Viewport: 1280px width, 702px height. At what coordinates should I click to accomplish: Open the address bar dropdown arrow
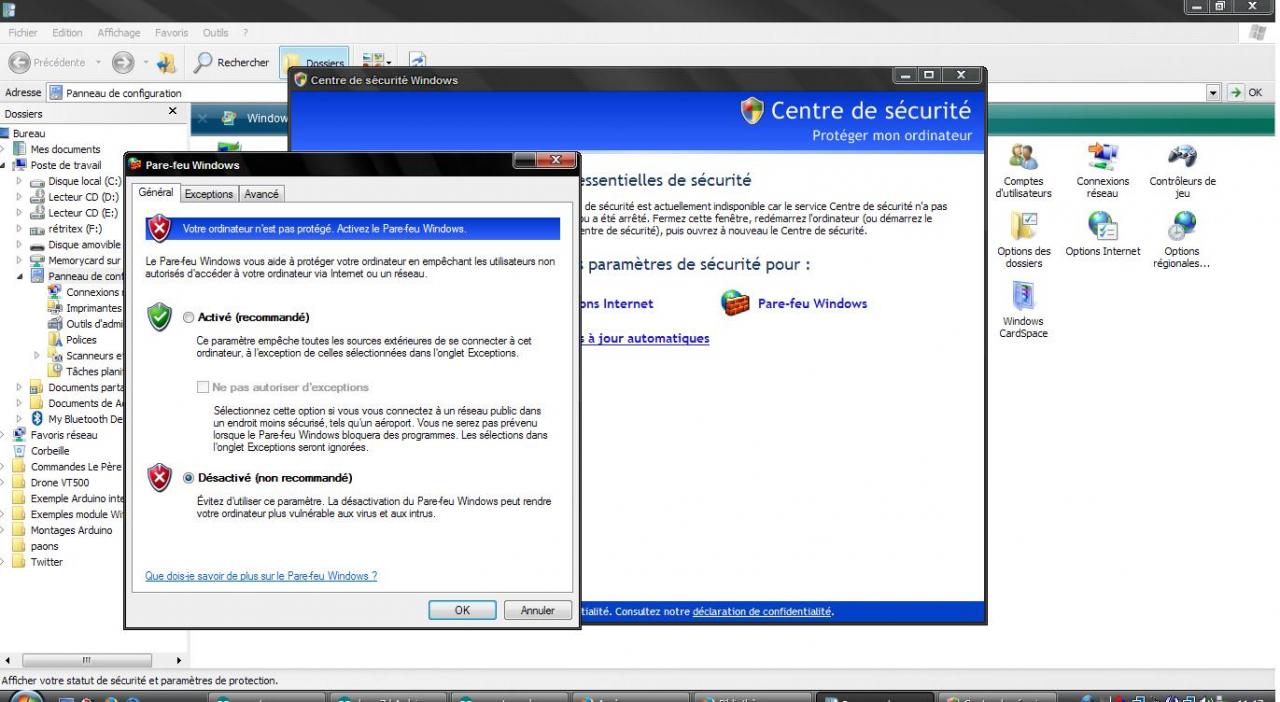click(x=1215, y=93)
